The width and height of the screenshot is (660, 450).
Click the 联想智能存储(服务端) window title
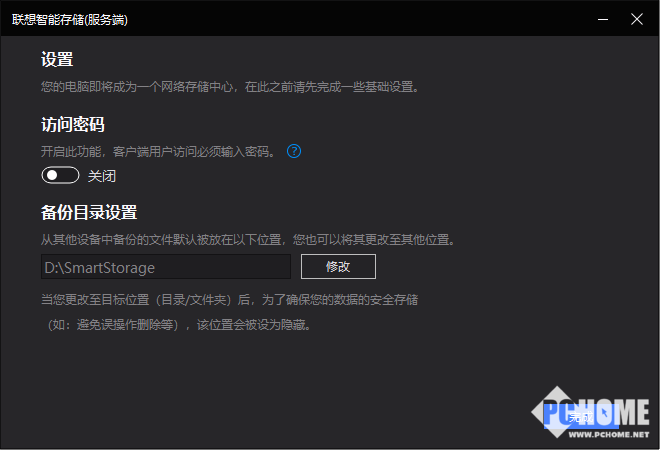(x=70, y=20)
